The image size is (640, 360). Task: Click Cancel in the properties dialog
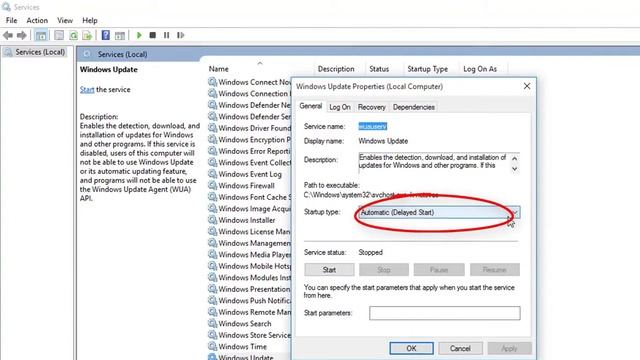click(x=460, y=348)
